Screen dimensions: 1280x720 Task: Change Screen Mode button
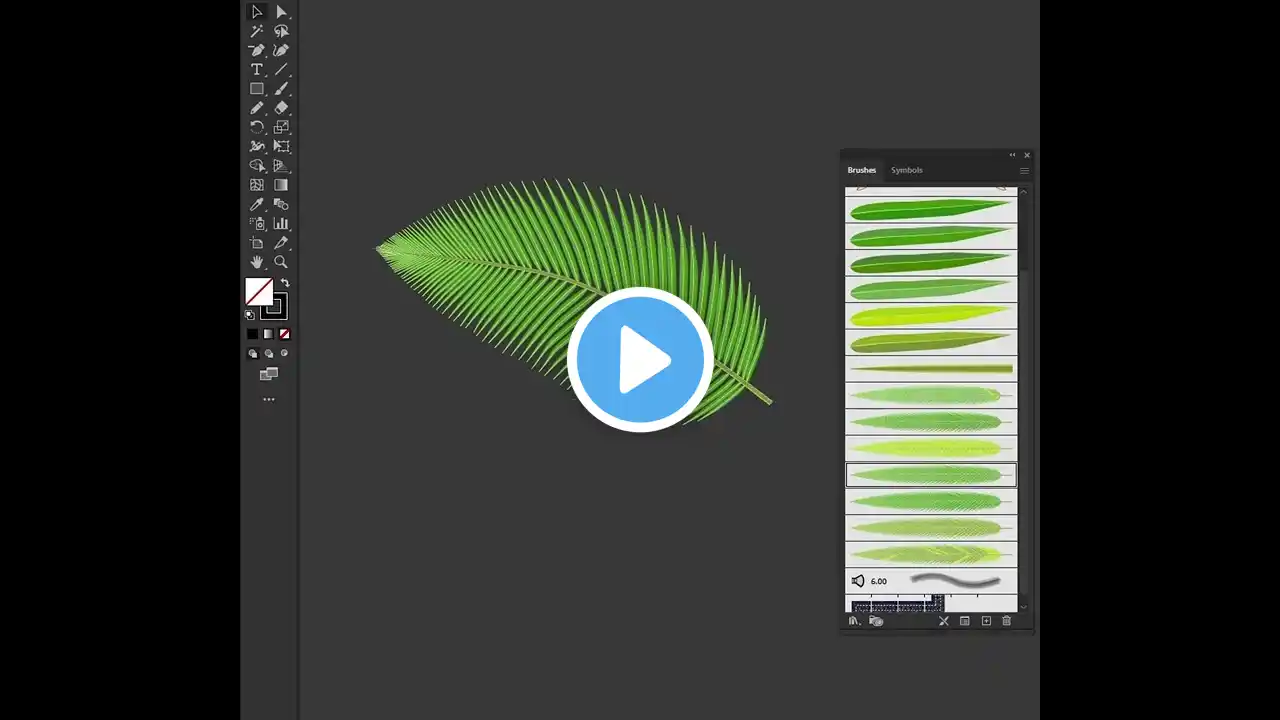tap(269, 374)
